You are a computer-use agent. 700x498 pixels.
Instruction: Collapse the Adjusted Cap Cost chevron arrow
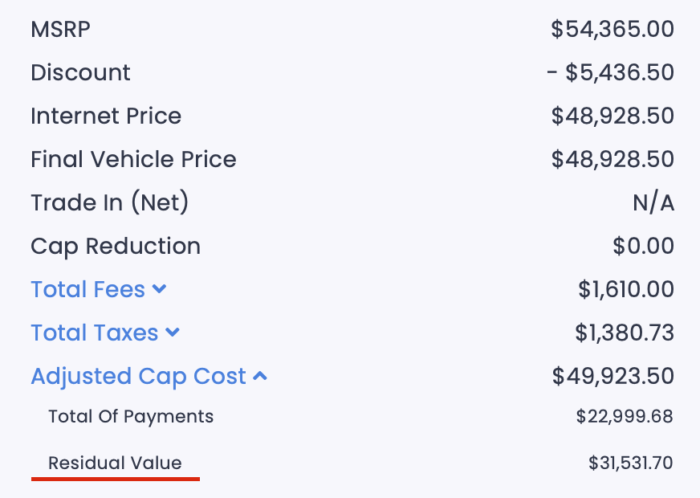[260, 376]
